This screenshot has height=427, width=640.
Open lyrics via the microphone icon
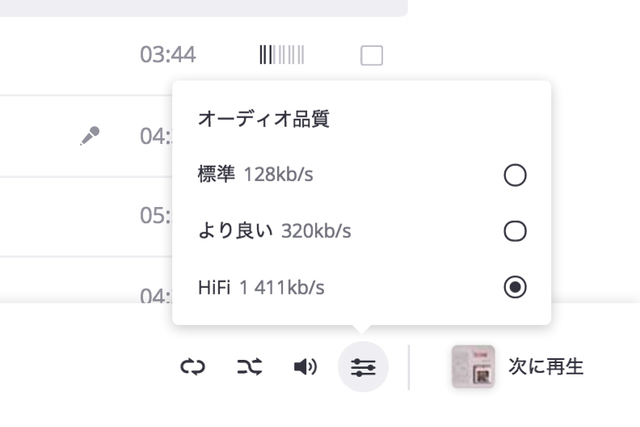click(x=90, y=136)
